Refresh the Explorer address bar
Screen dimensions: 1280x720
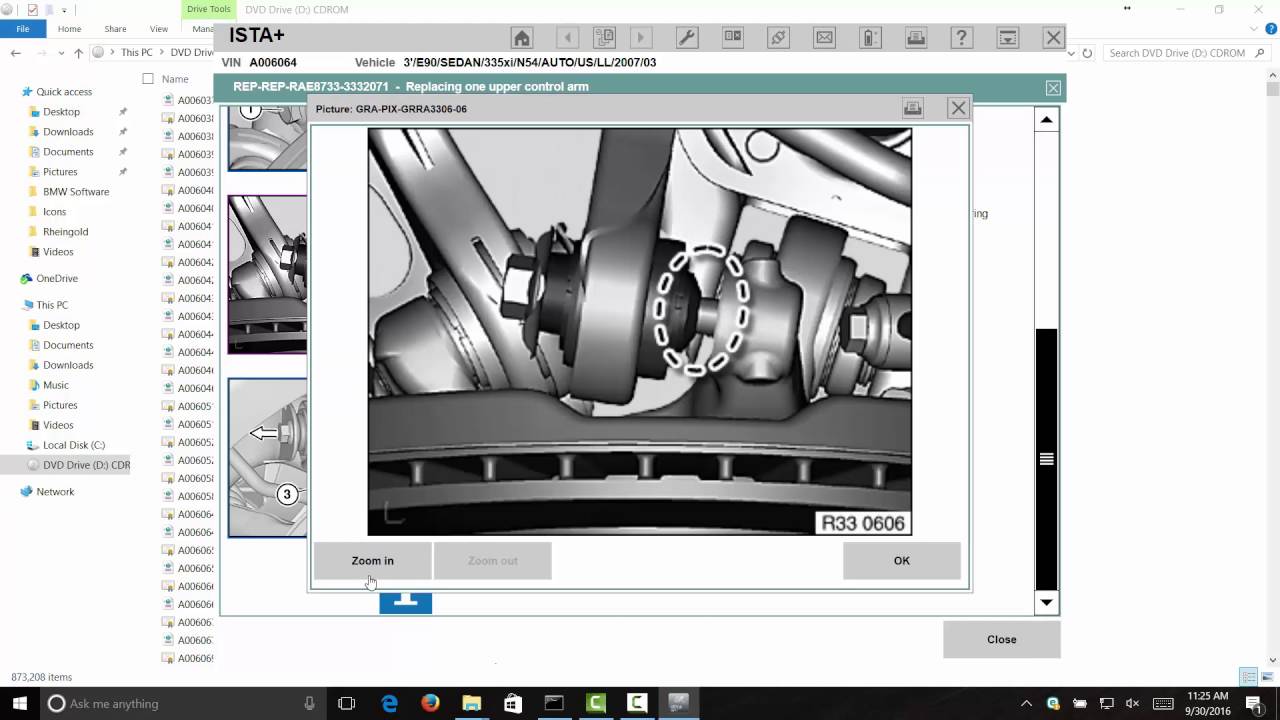click(x=1088, y=53)
